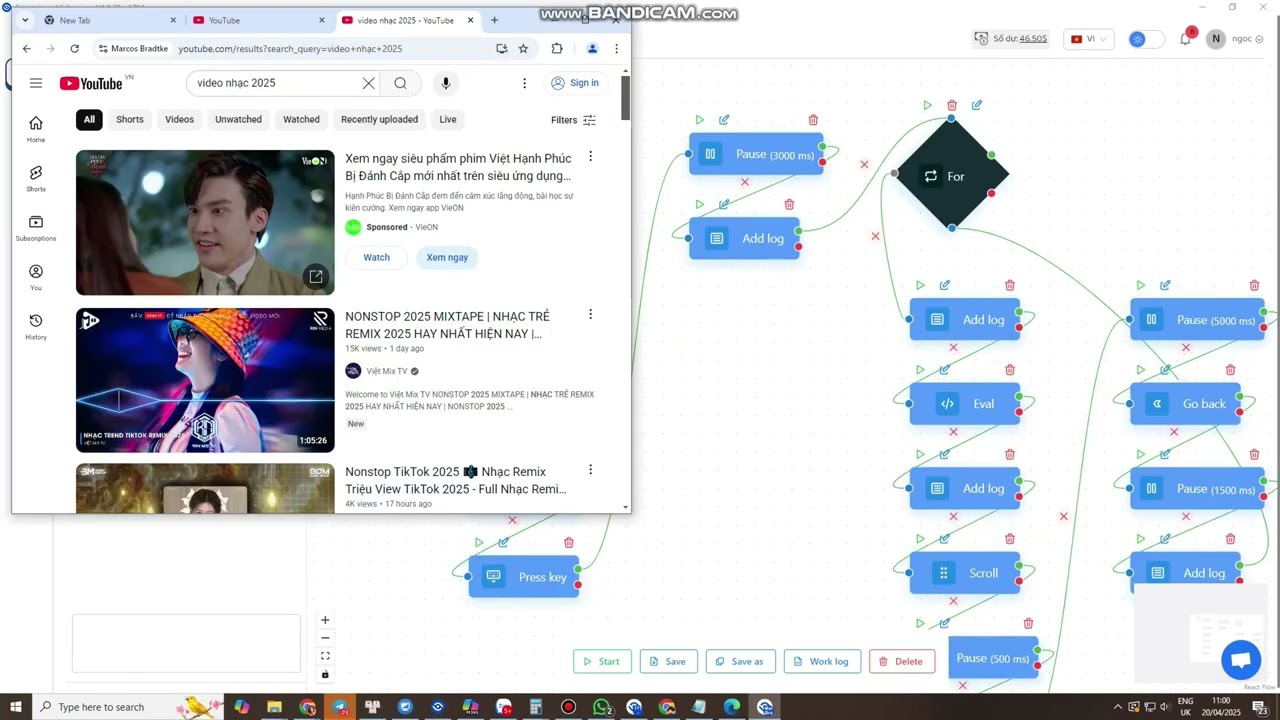Delete the Pause (5000 ms) node
The image size is (1280, 720).
[x=1254, y=285]
